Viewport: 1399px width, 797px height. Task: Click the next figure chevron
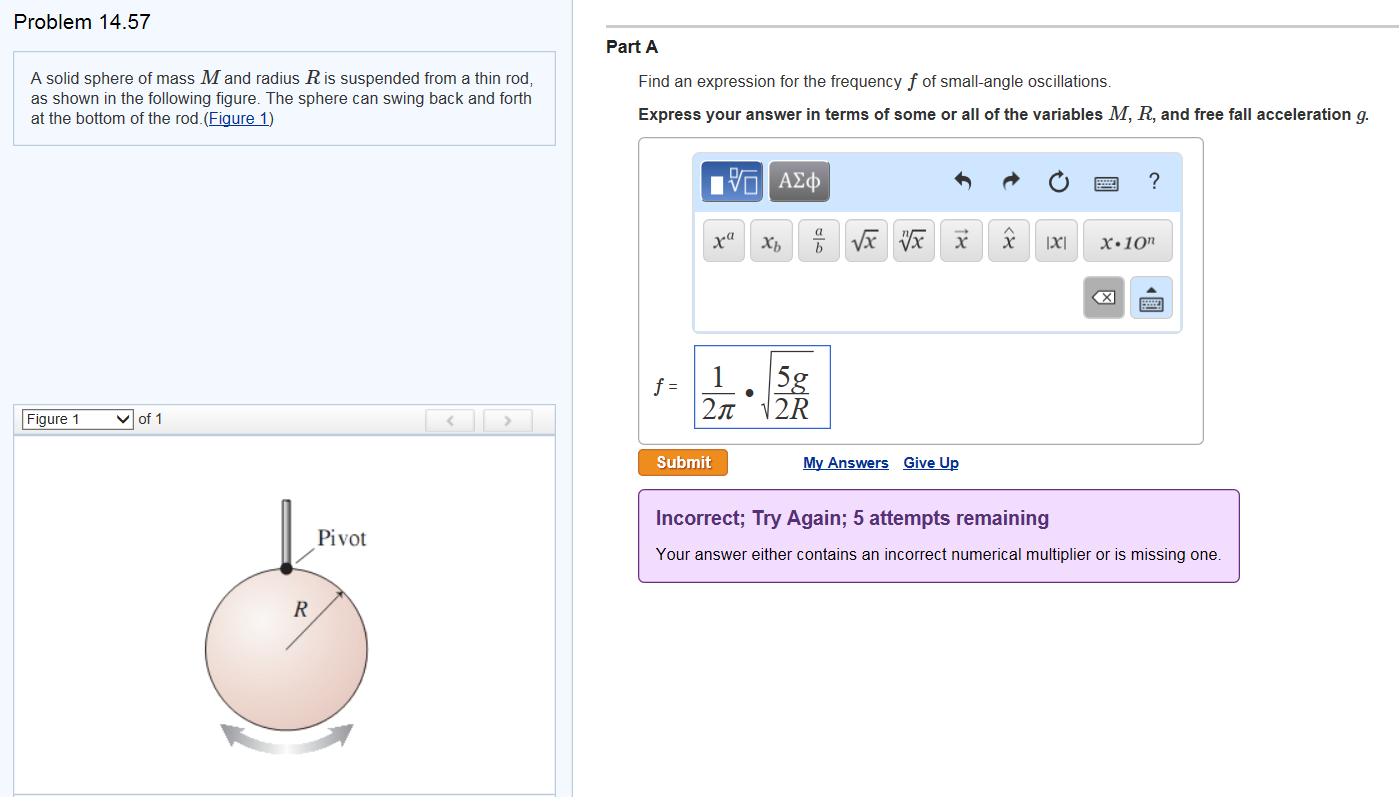508,420
